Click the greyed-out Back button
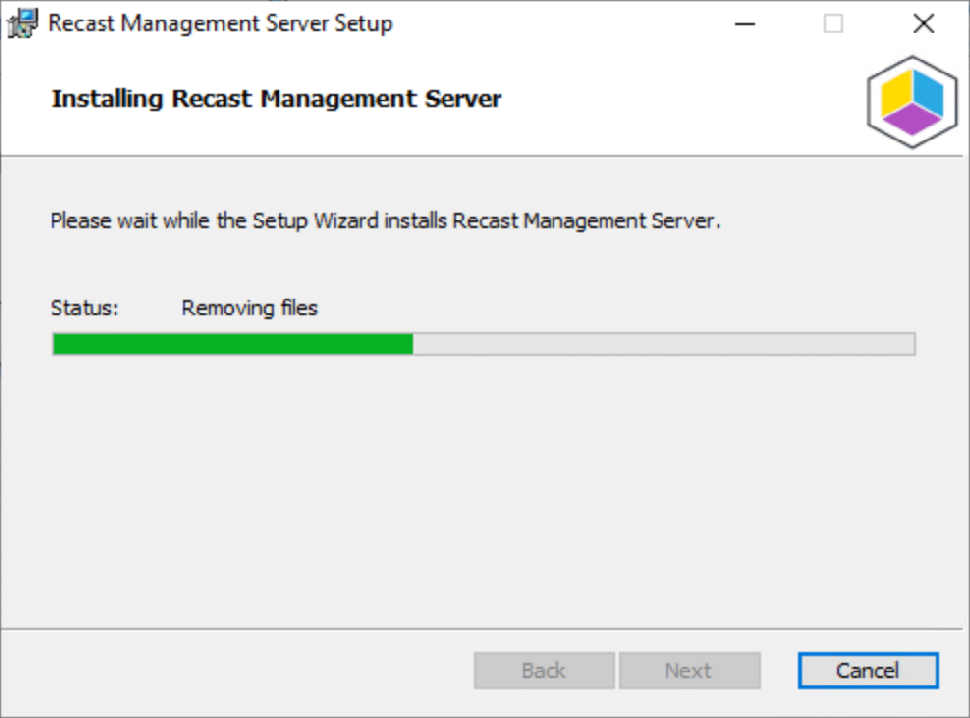970x718 pixels. 544,670
